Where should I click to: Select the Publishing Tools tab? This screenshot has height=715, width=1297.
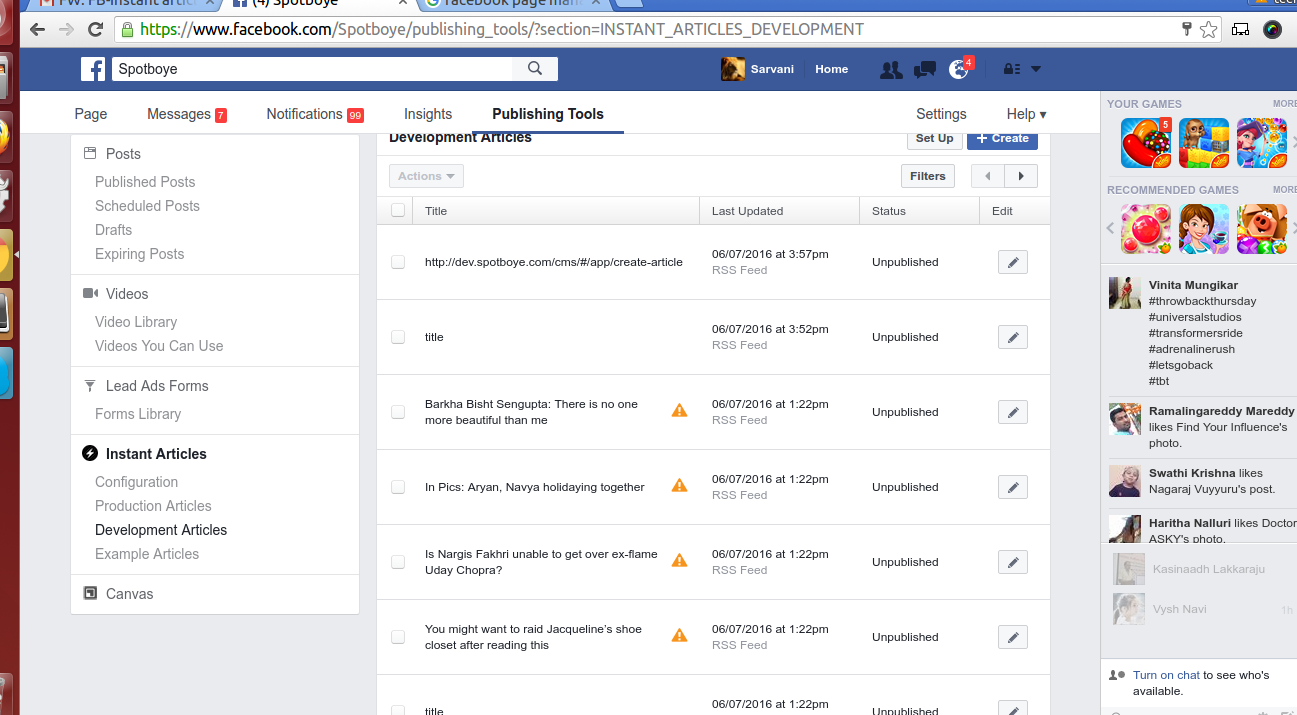(548, 114)
